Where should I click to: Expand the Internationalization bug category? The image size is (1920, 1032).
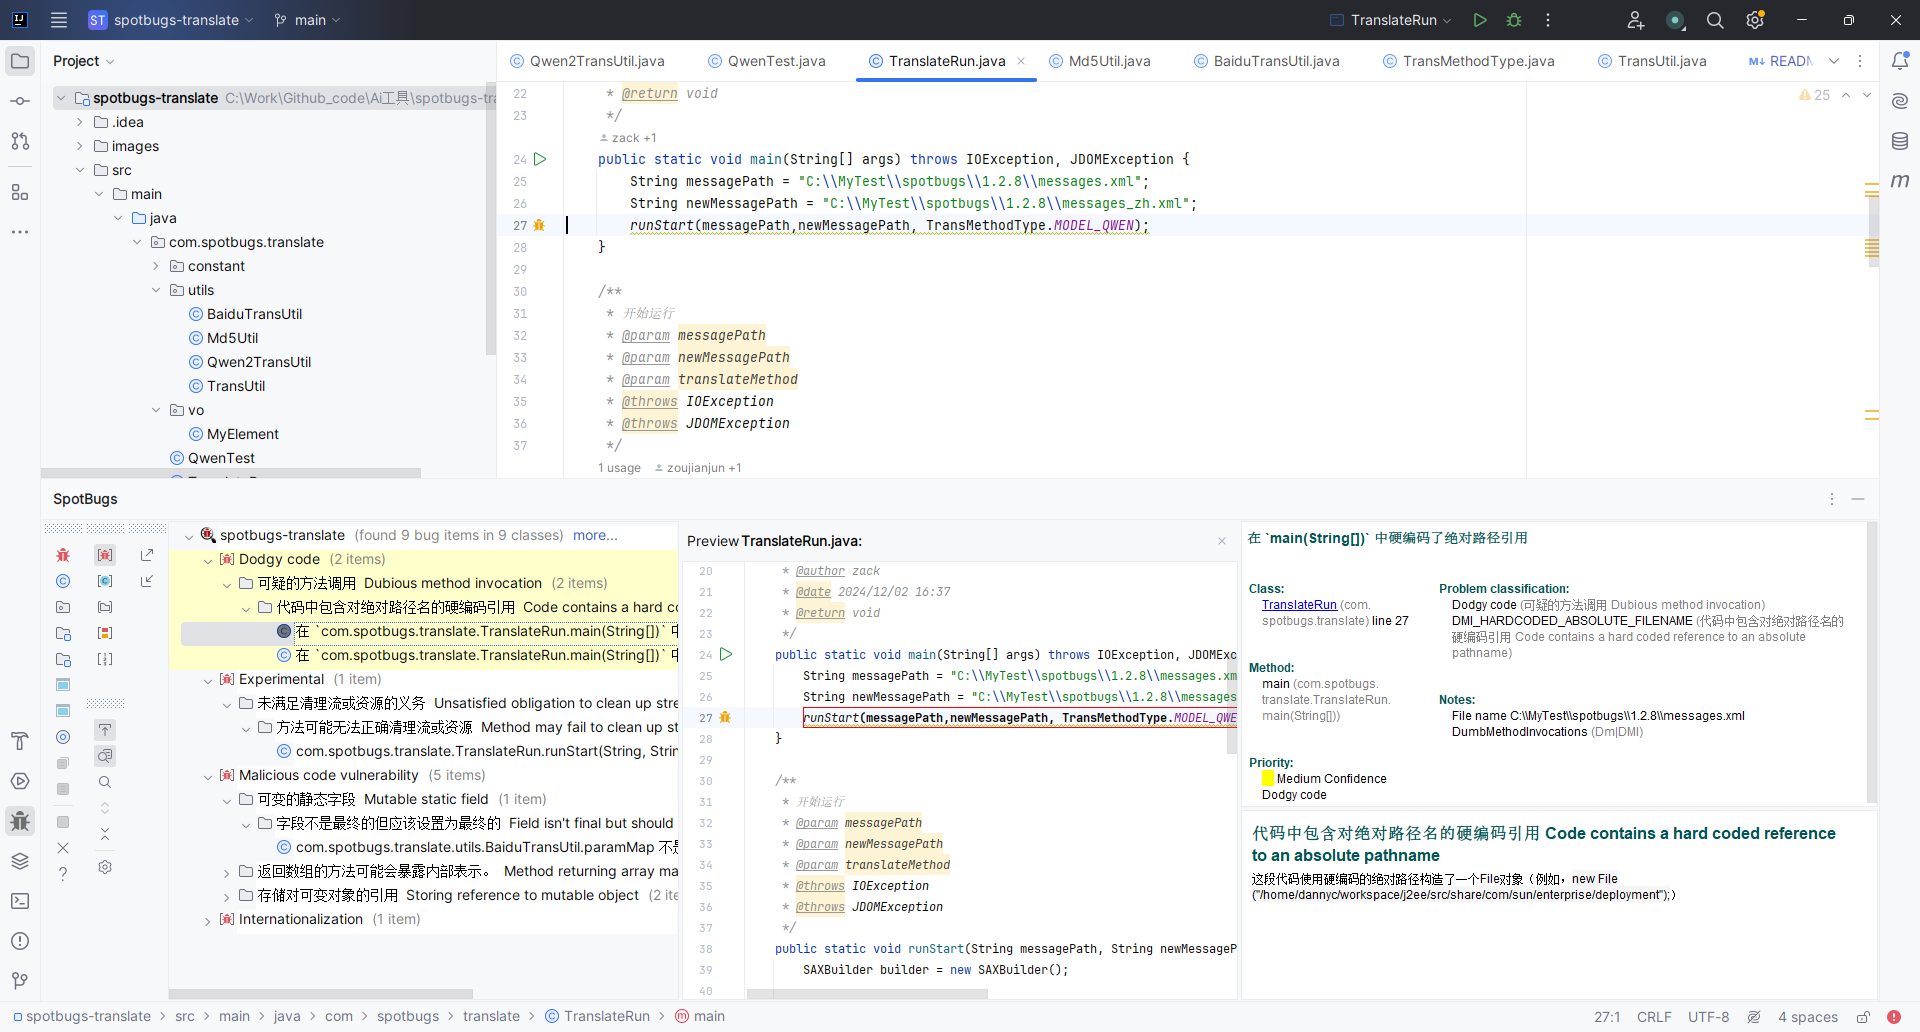click(208, 920)
